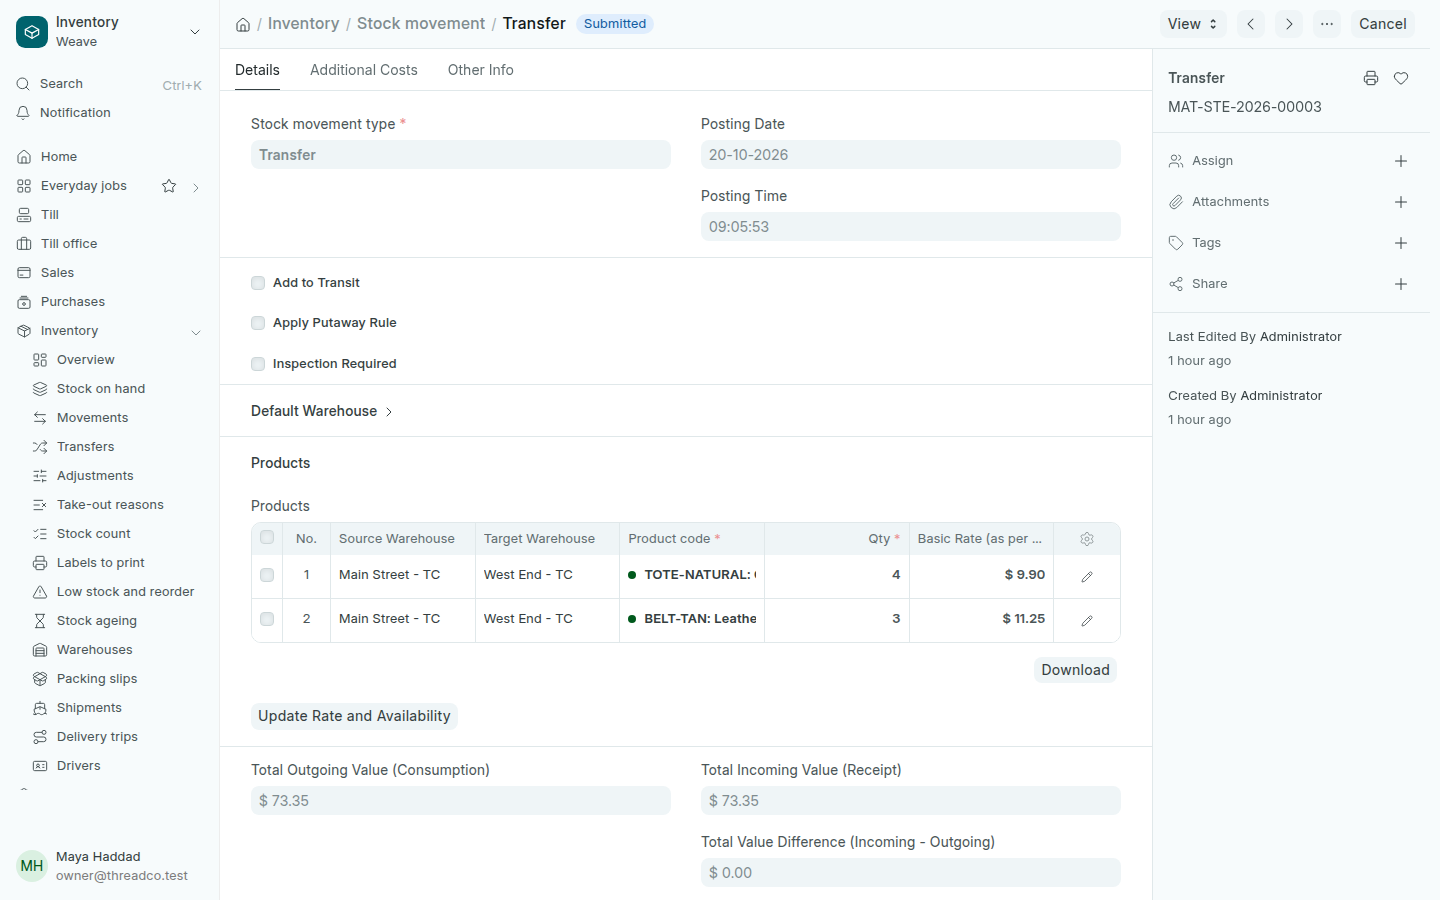Switch to the Other Info tab
Screen dimensions: 1440x900
[481, 70]
